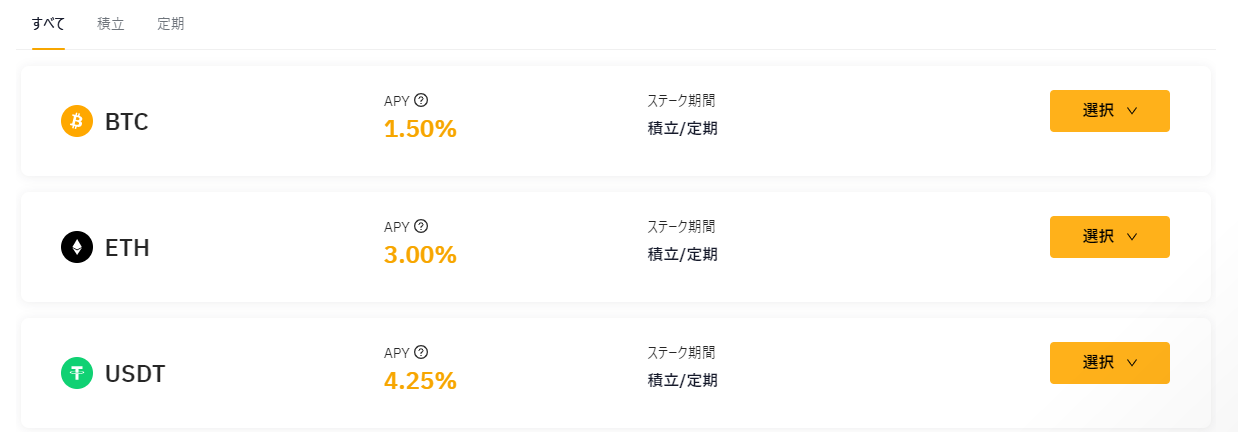This screenshot has height=432, width=1238.
Task: Click the USDT coin name
Action: pyautogui.click(x=135, y=374)
